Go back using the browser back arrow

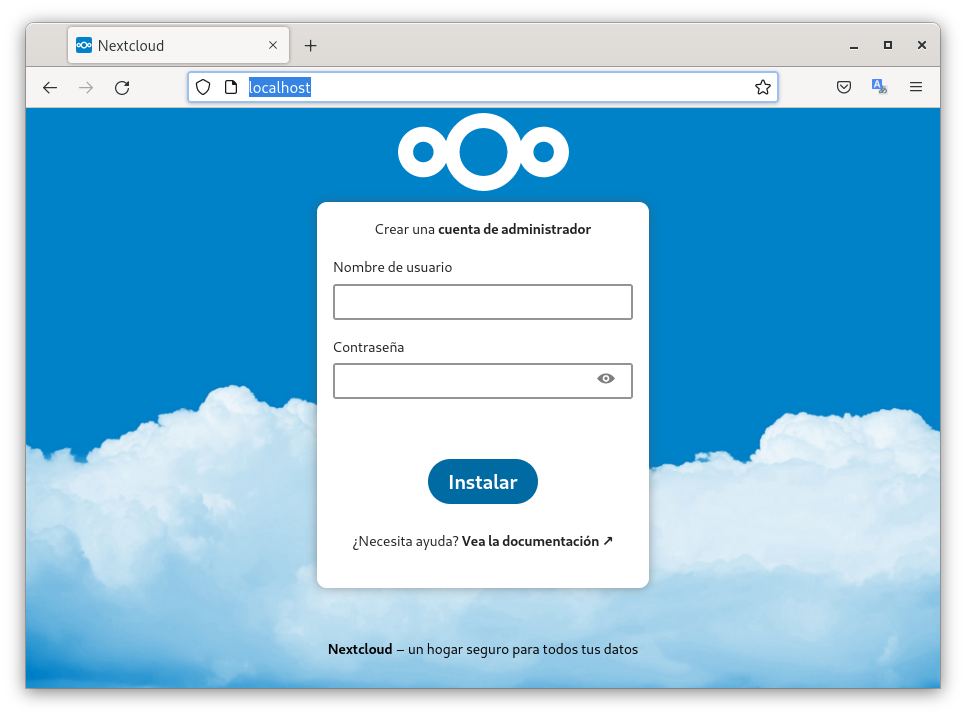(x=50, y=88)
